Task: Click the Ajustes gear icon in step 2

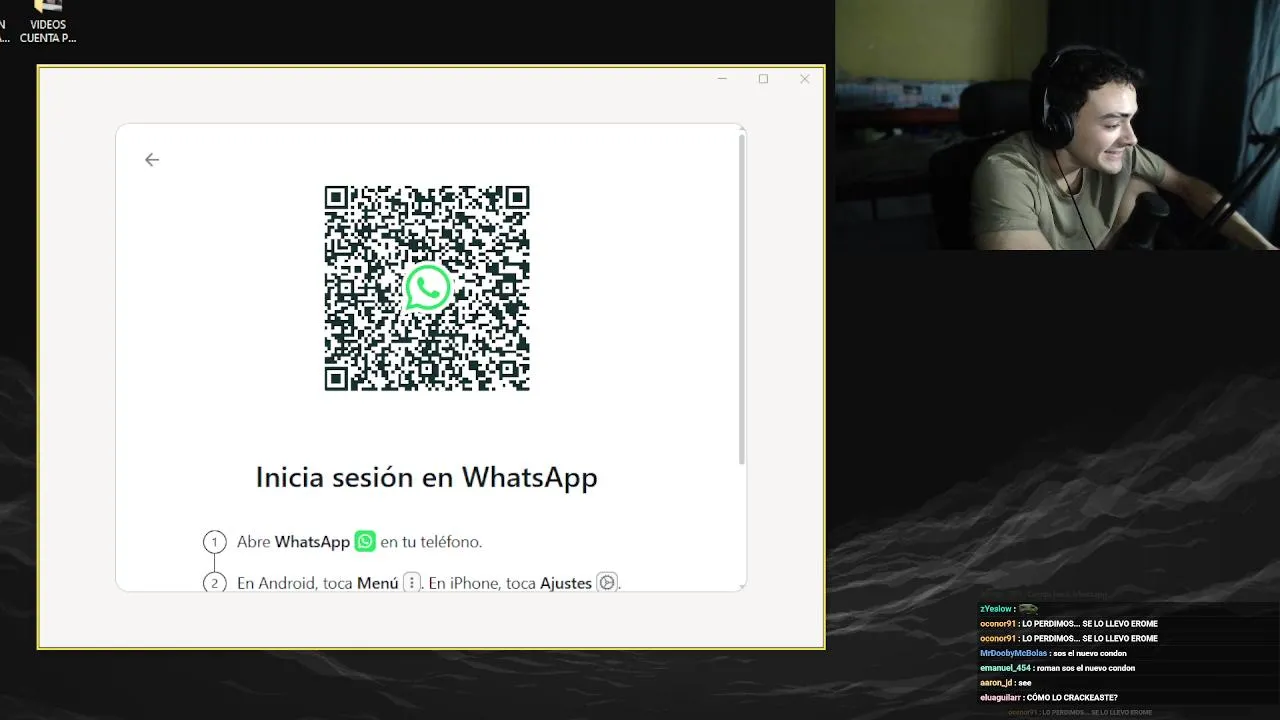Action: click(x=607, y=583)
